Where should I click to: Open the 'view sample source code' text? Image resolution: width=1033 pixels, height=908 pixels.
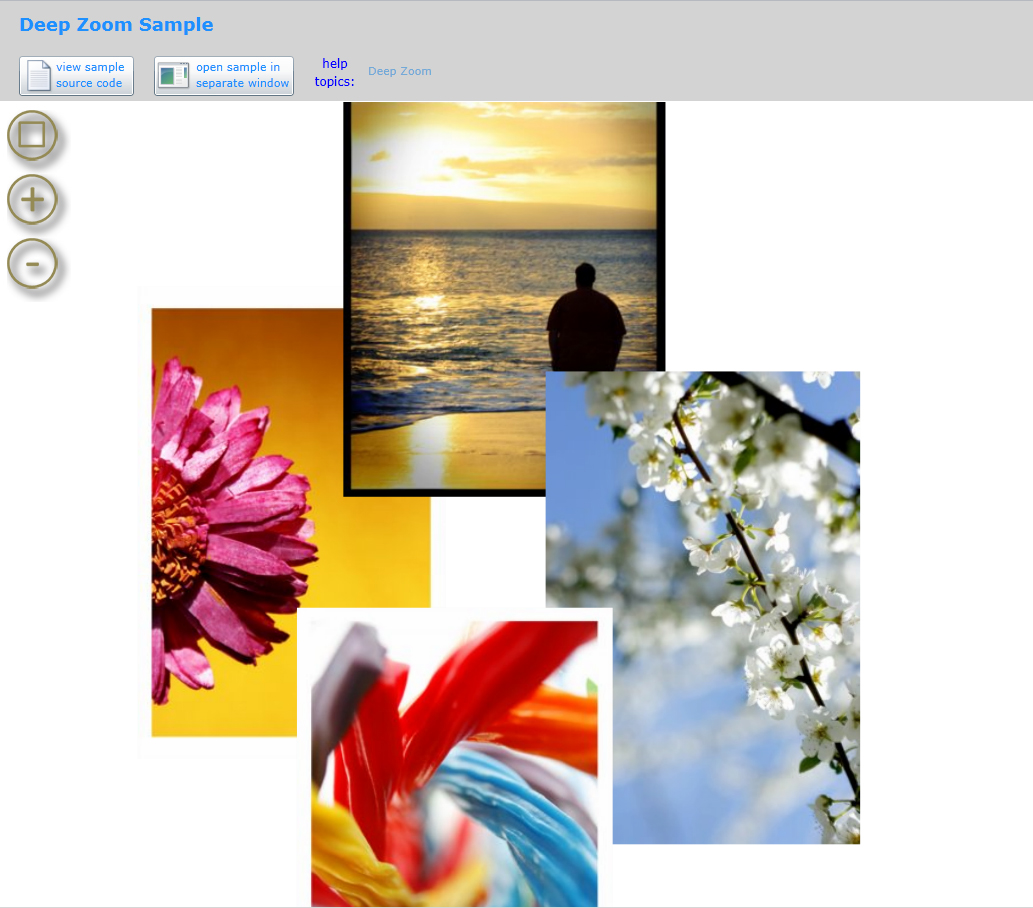[x=90, y=76]
